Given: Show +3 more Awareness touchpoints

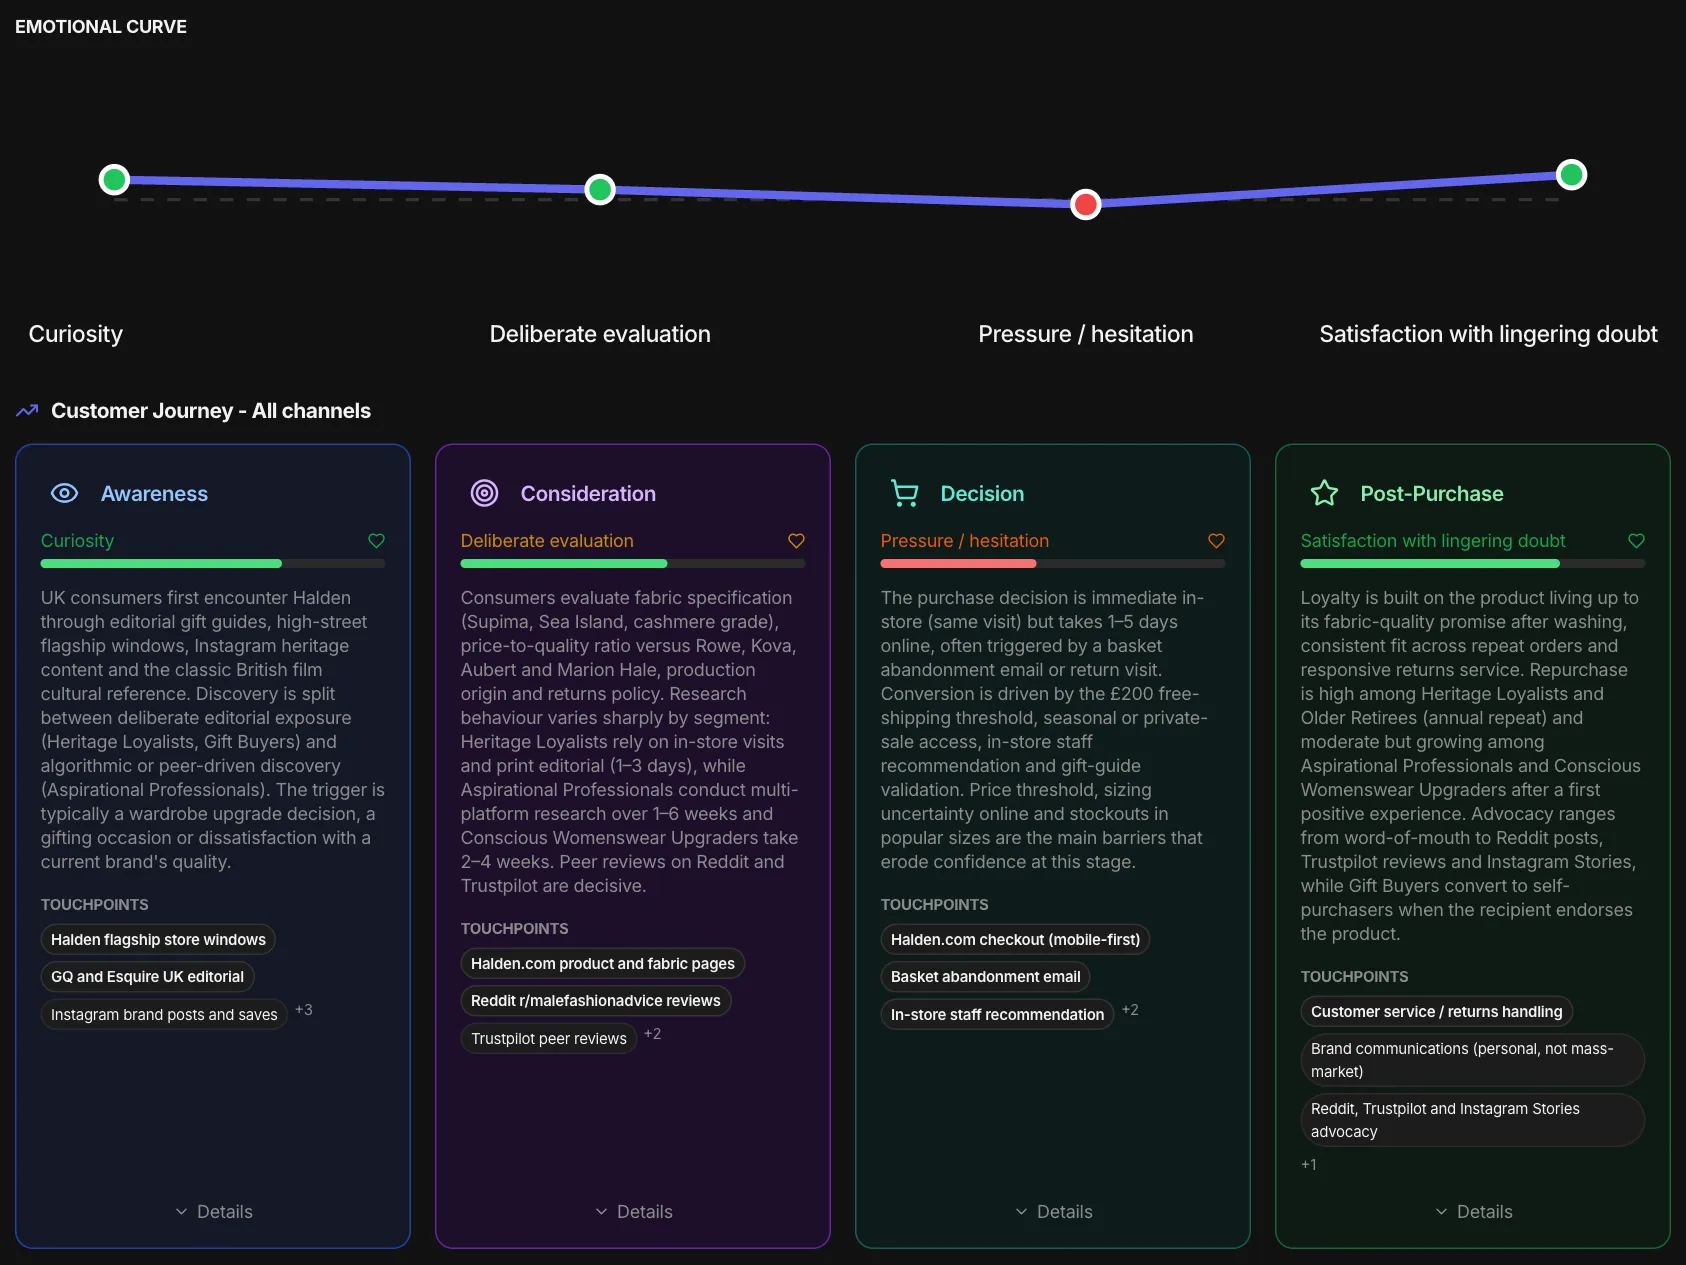Looking at the screenshot, I should tap(304, 1010).
